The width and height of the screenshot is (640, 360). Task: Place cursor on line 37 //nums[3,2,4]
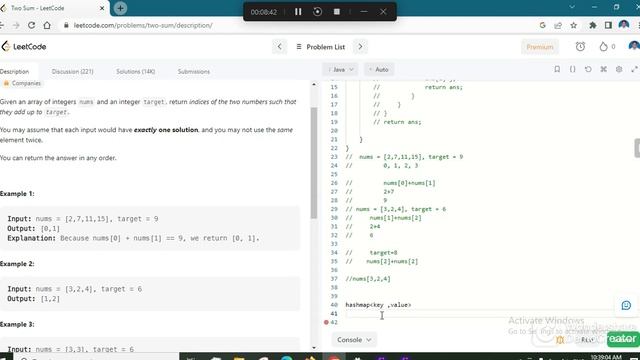coord(368,279)
